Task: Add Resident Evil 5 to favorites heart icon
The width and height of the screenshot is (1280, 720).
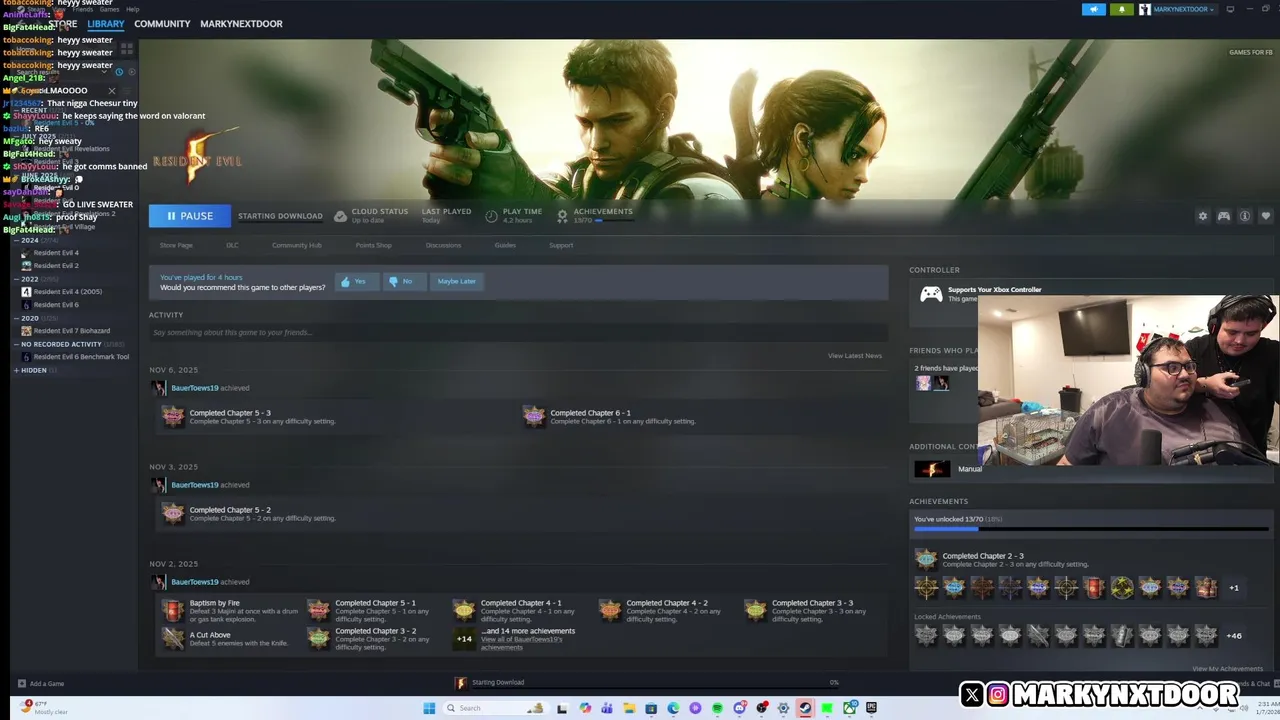Action: (1265, 216)
